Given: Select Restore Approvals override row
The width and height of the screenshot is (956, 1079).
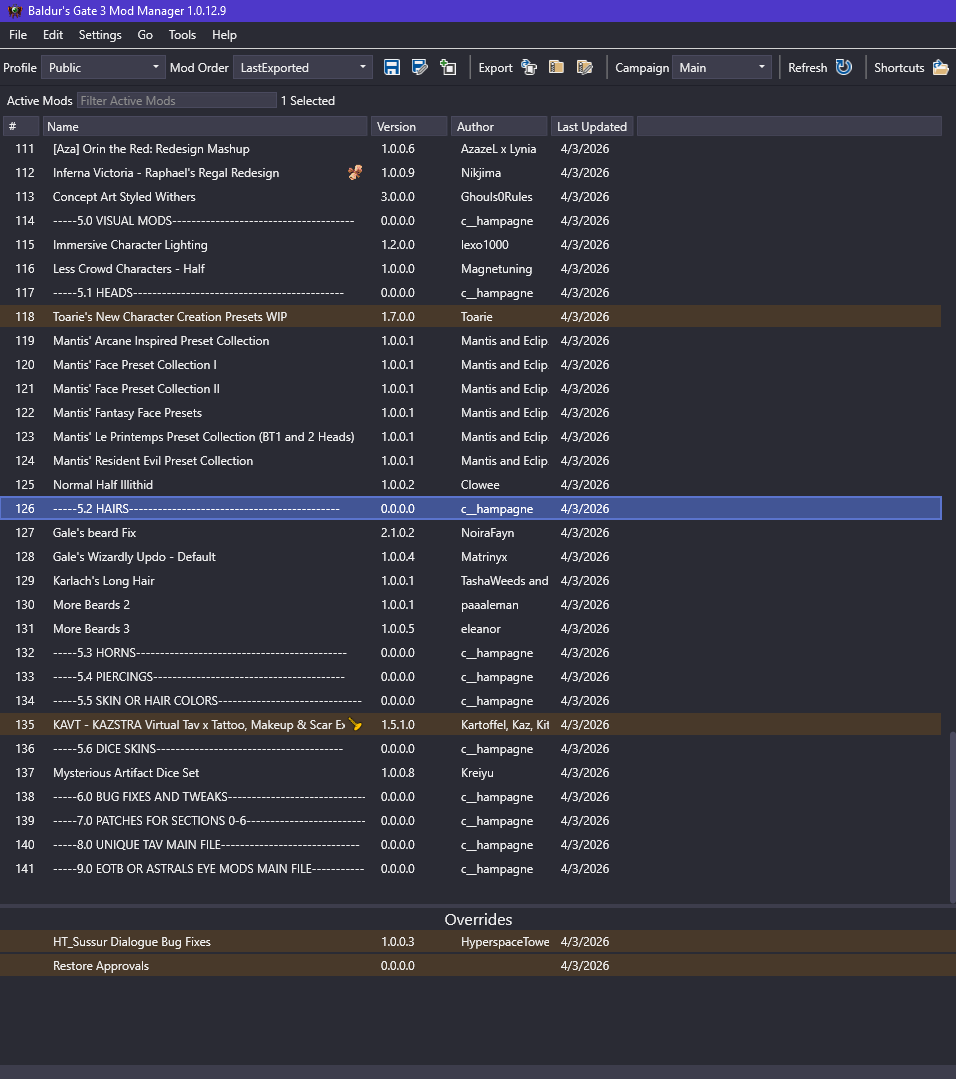Looking at the screenshot, I should pyautogui.click(x=478, y=965).
